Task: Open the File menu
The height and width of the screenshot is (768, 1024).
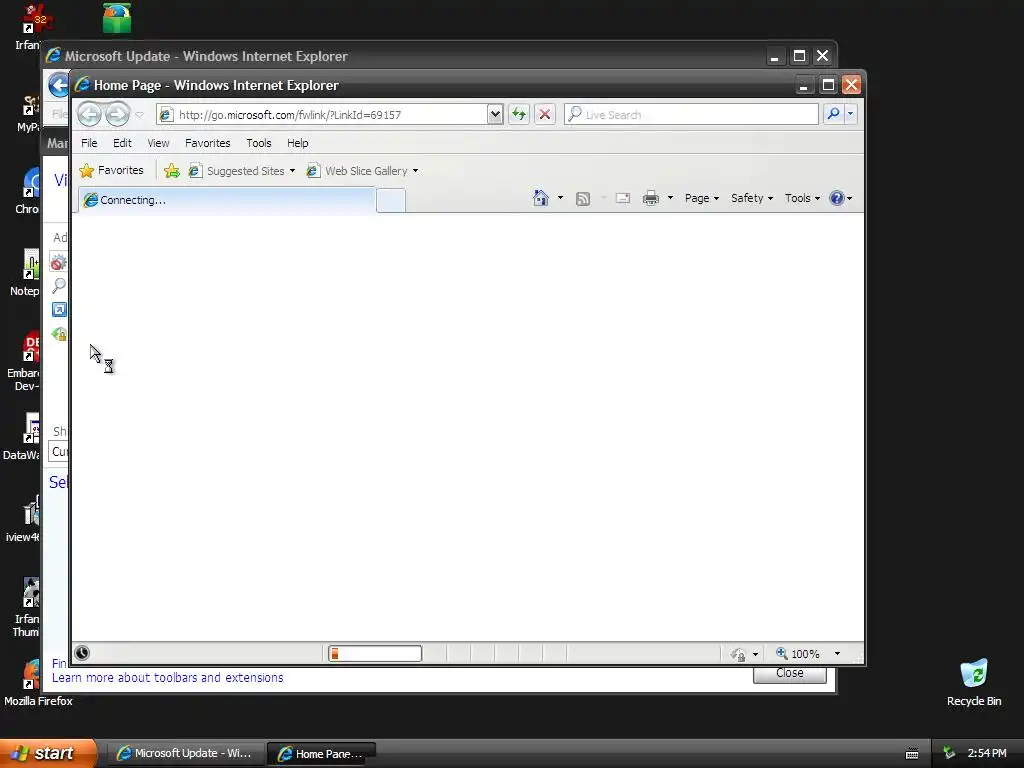Action: tap(89, 143)
